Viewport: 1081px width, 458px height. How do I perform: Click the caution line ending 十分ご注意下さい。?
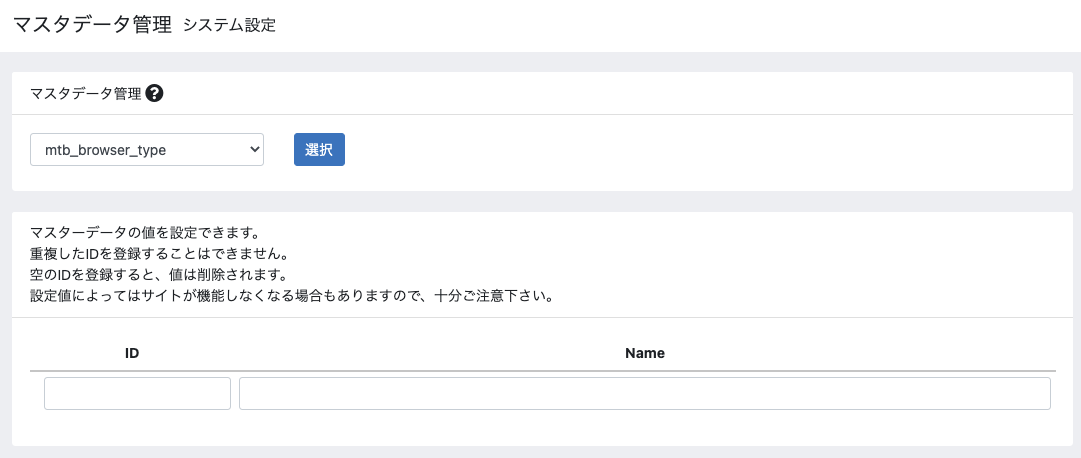point(292,297)
